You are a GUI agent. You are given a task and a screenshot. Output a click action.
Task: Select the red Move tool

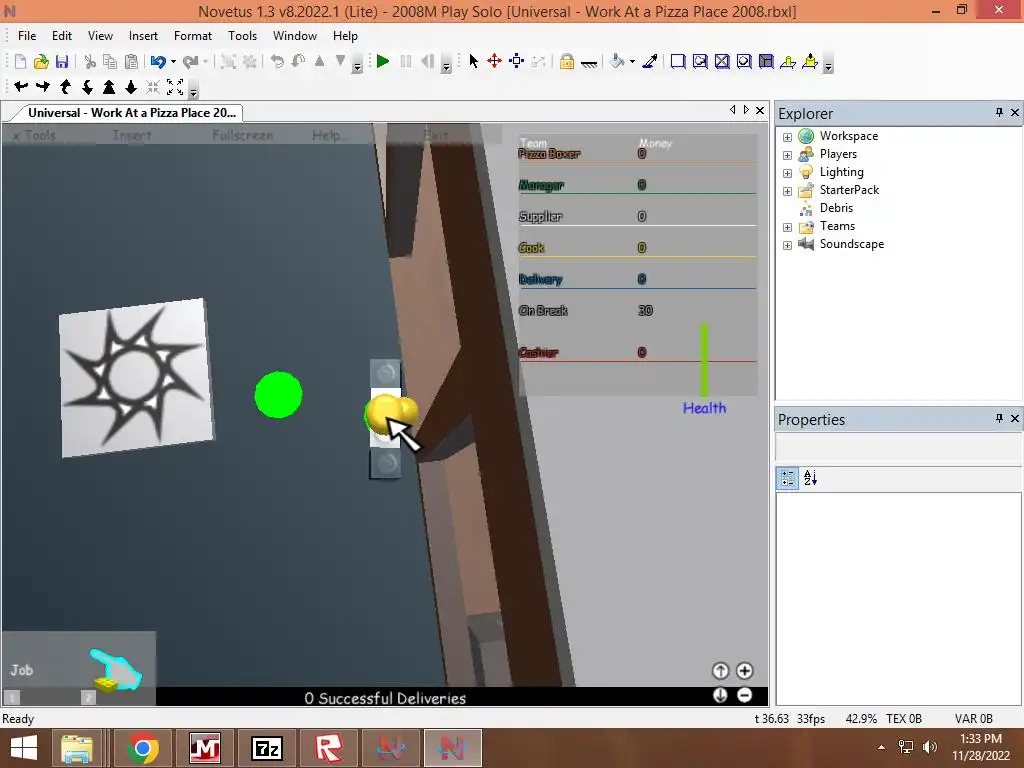pyautogui.click(x=494, y=61)
